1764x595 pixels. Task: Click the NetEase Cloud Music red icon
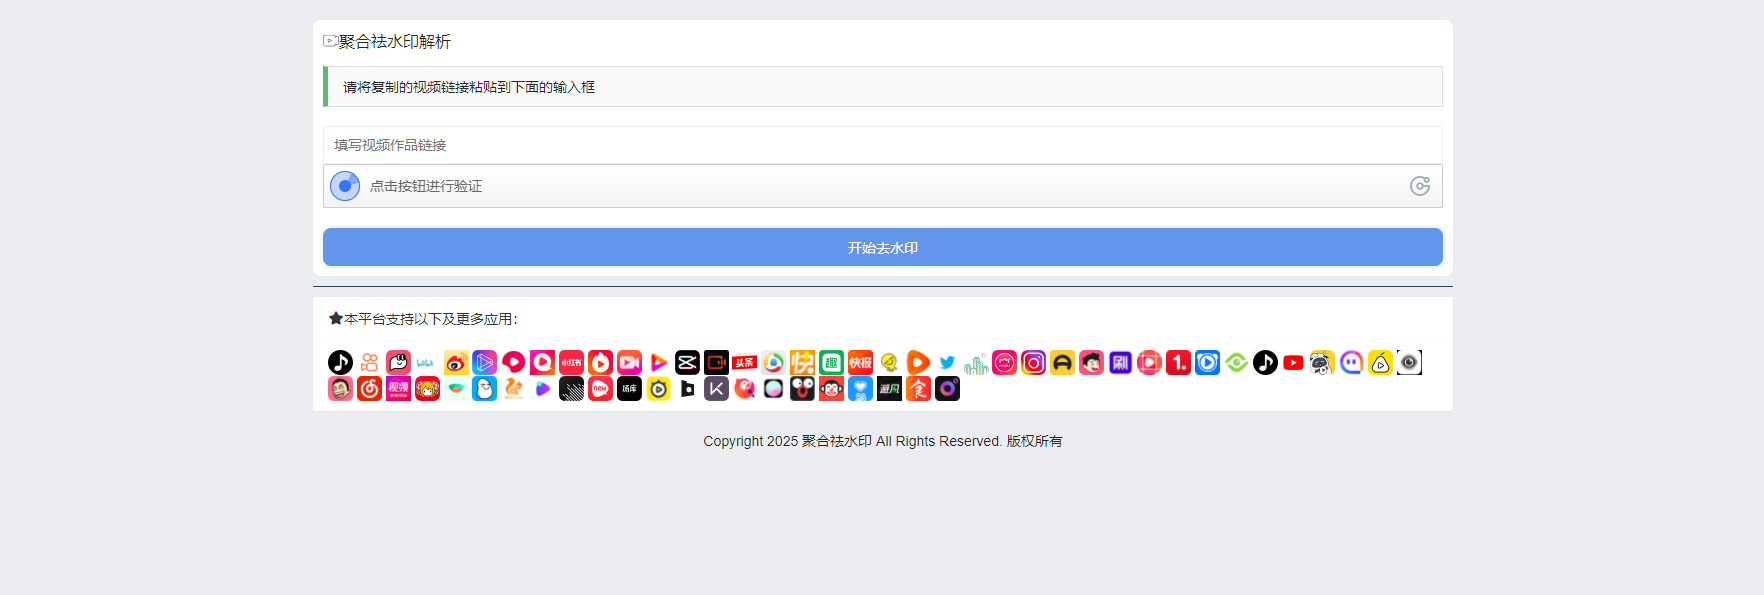click(x=369, y=389)
